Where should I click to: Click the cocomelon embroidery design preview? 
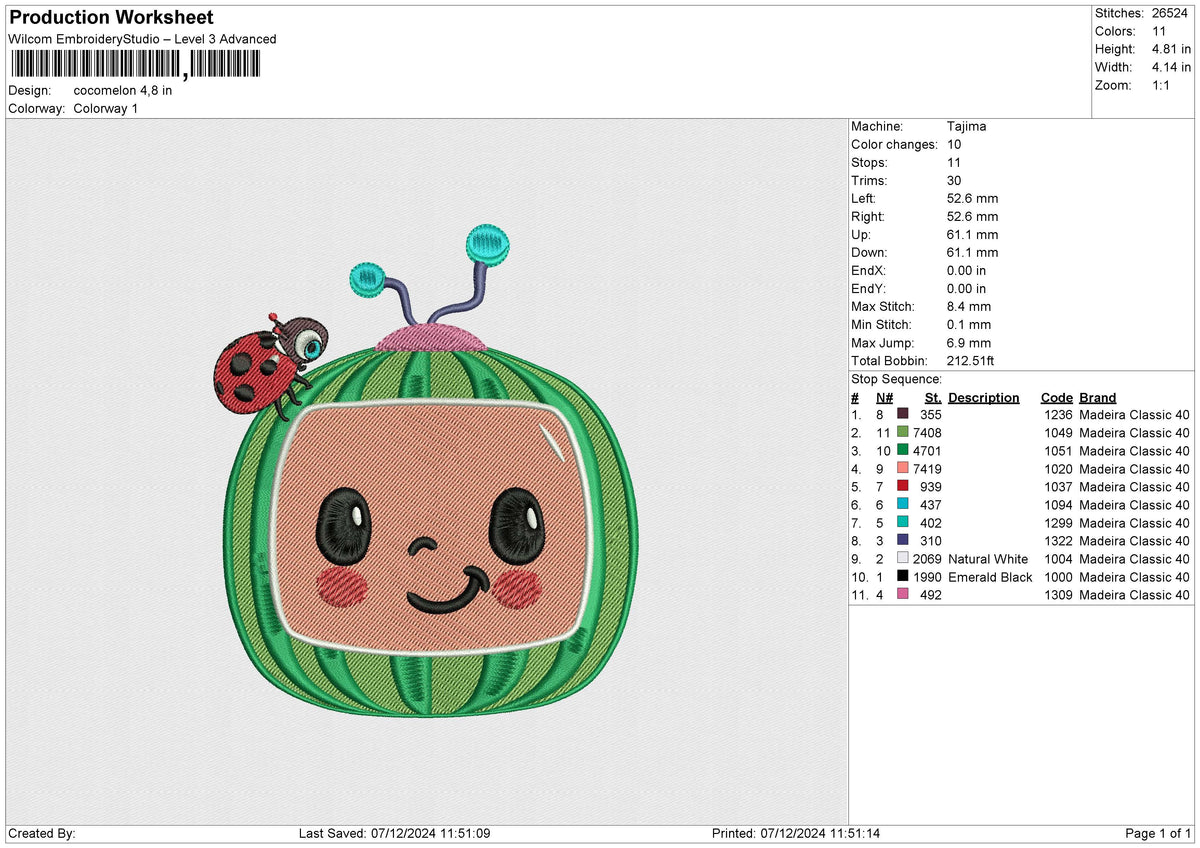click(x=427, y=470)
